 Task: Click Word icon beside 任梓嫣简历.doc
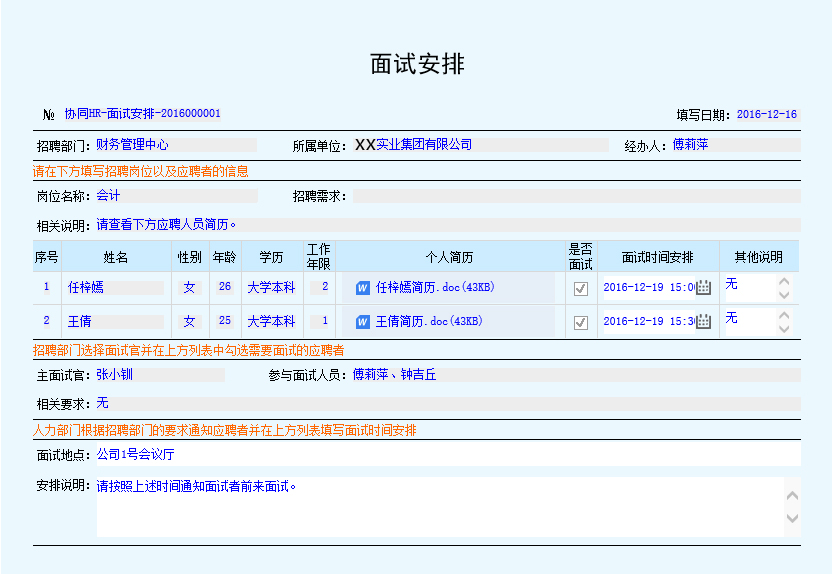[x=363, y=288]
